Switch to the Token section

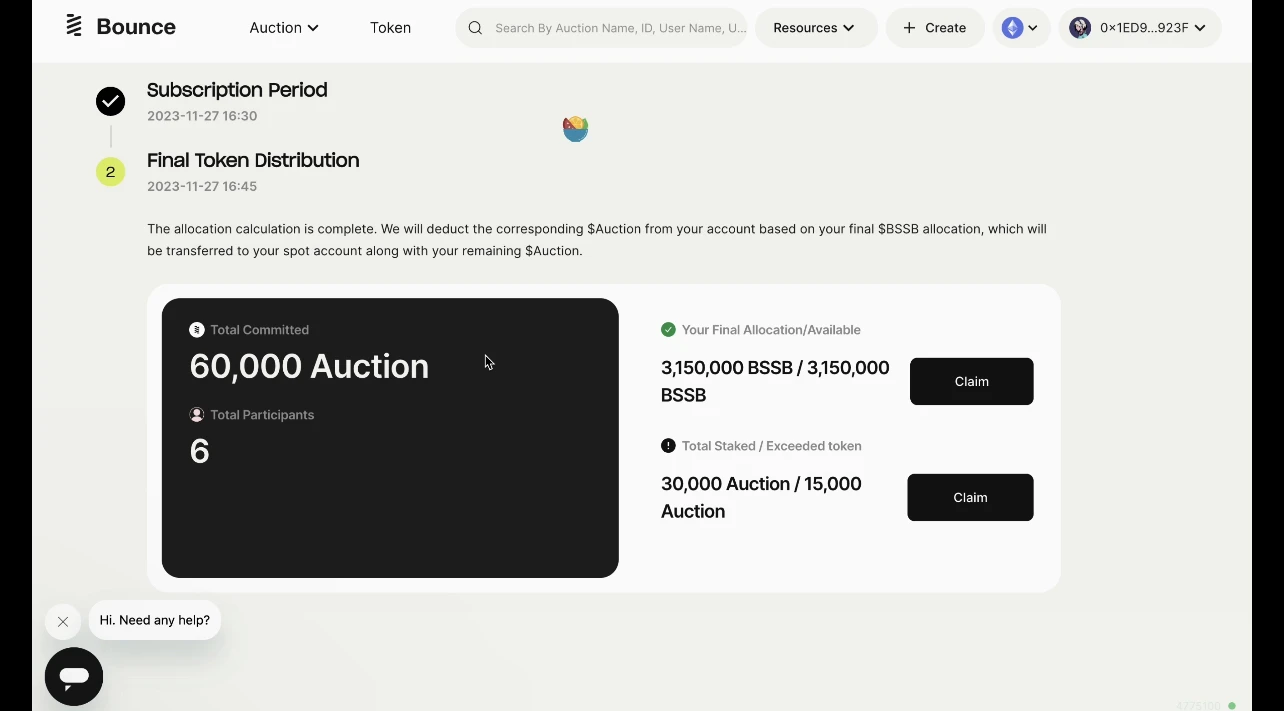[390, 28]
